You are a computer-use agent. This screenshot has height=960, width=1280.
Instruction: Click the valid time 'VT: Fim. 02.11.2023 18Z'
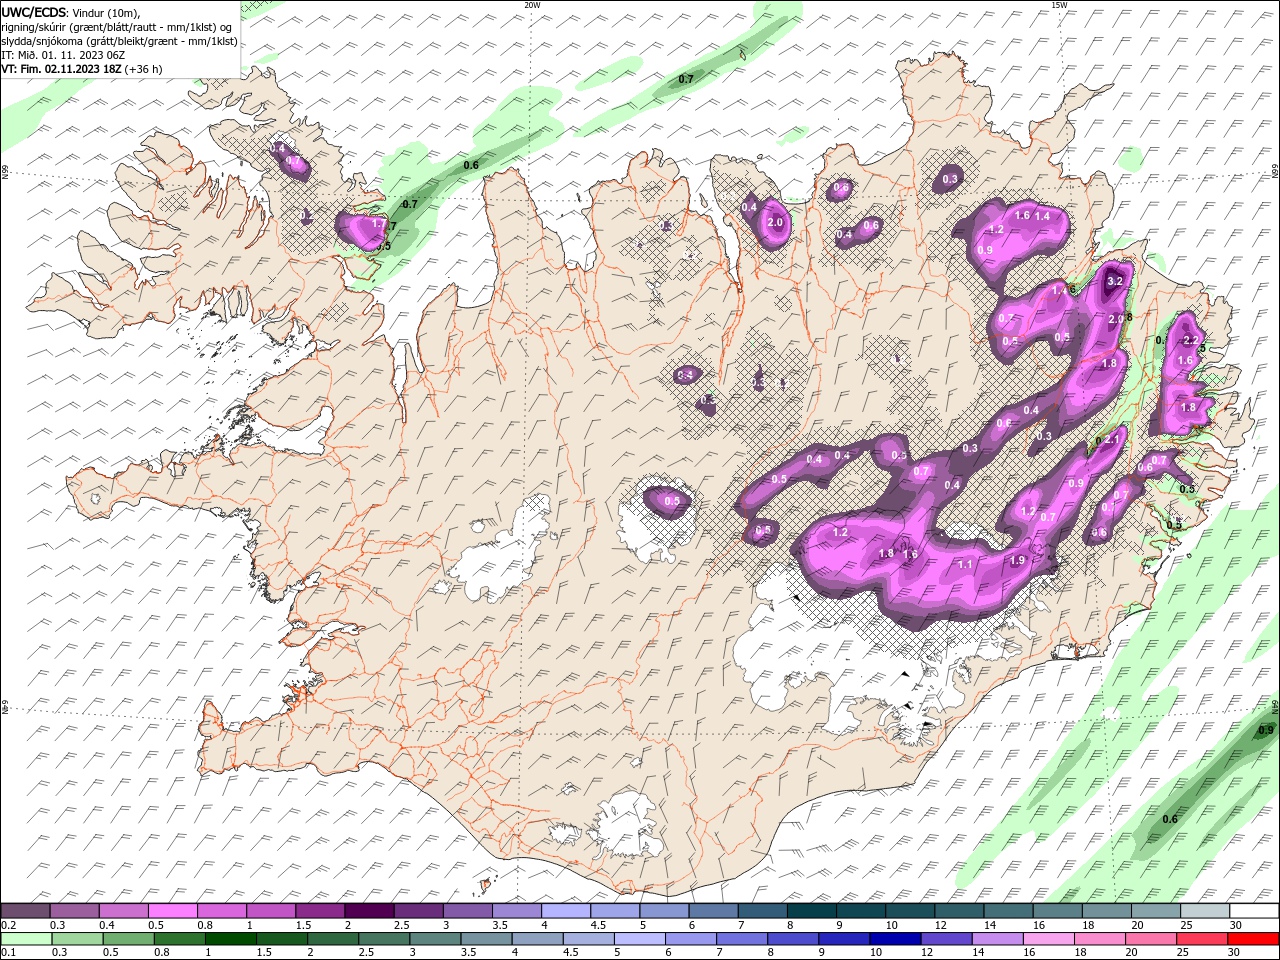62,69
